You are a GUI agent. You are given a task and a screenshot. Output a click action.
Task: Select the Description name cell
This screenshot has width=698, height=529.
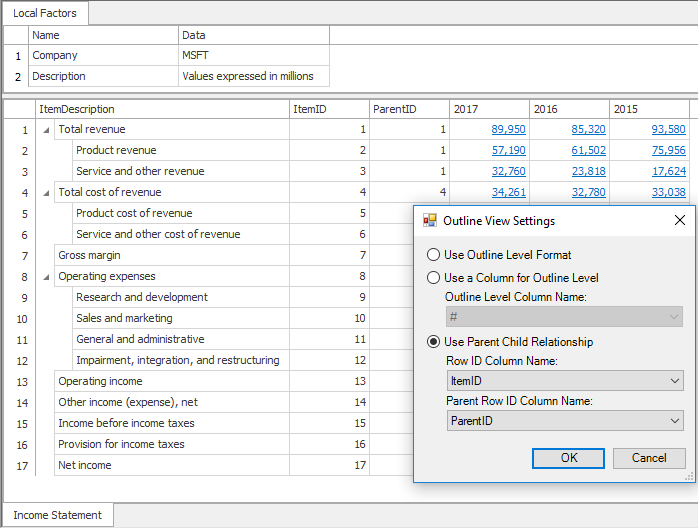click(103, 76)
